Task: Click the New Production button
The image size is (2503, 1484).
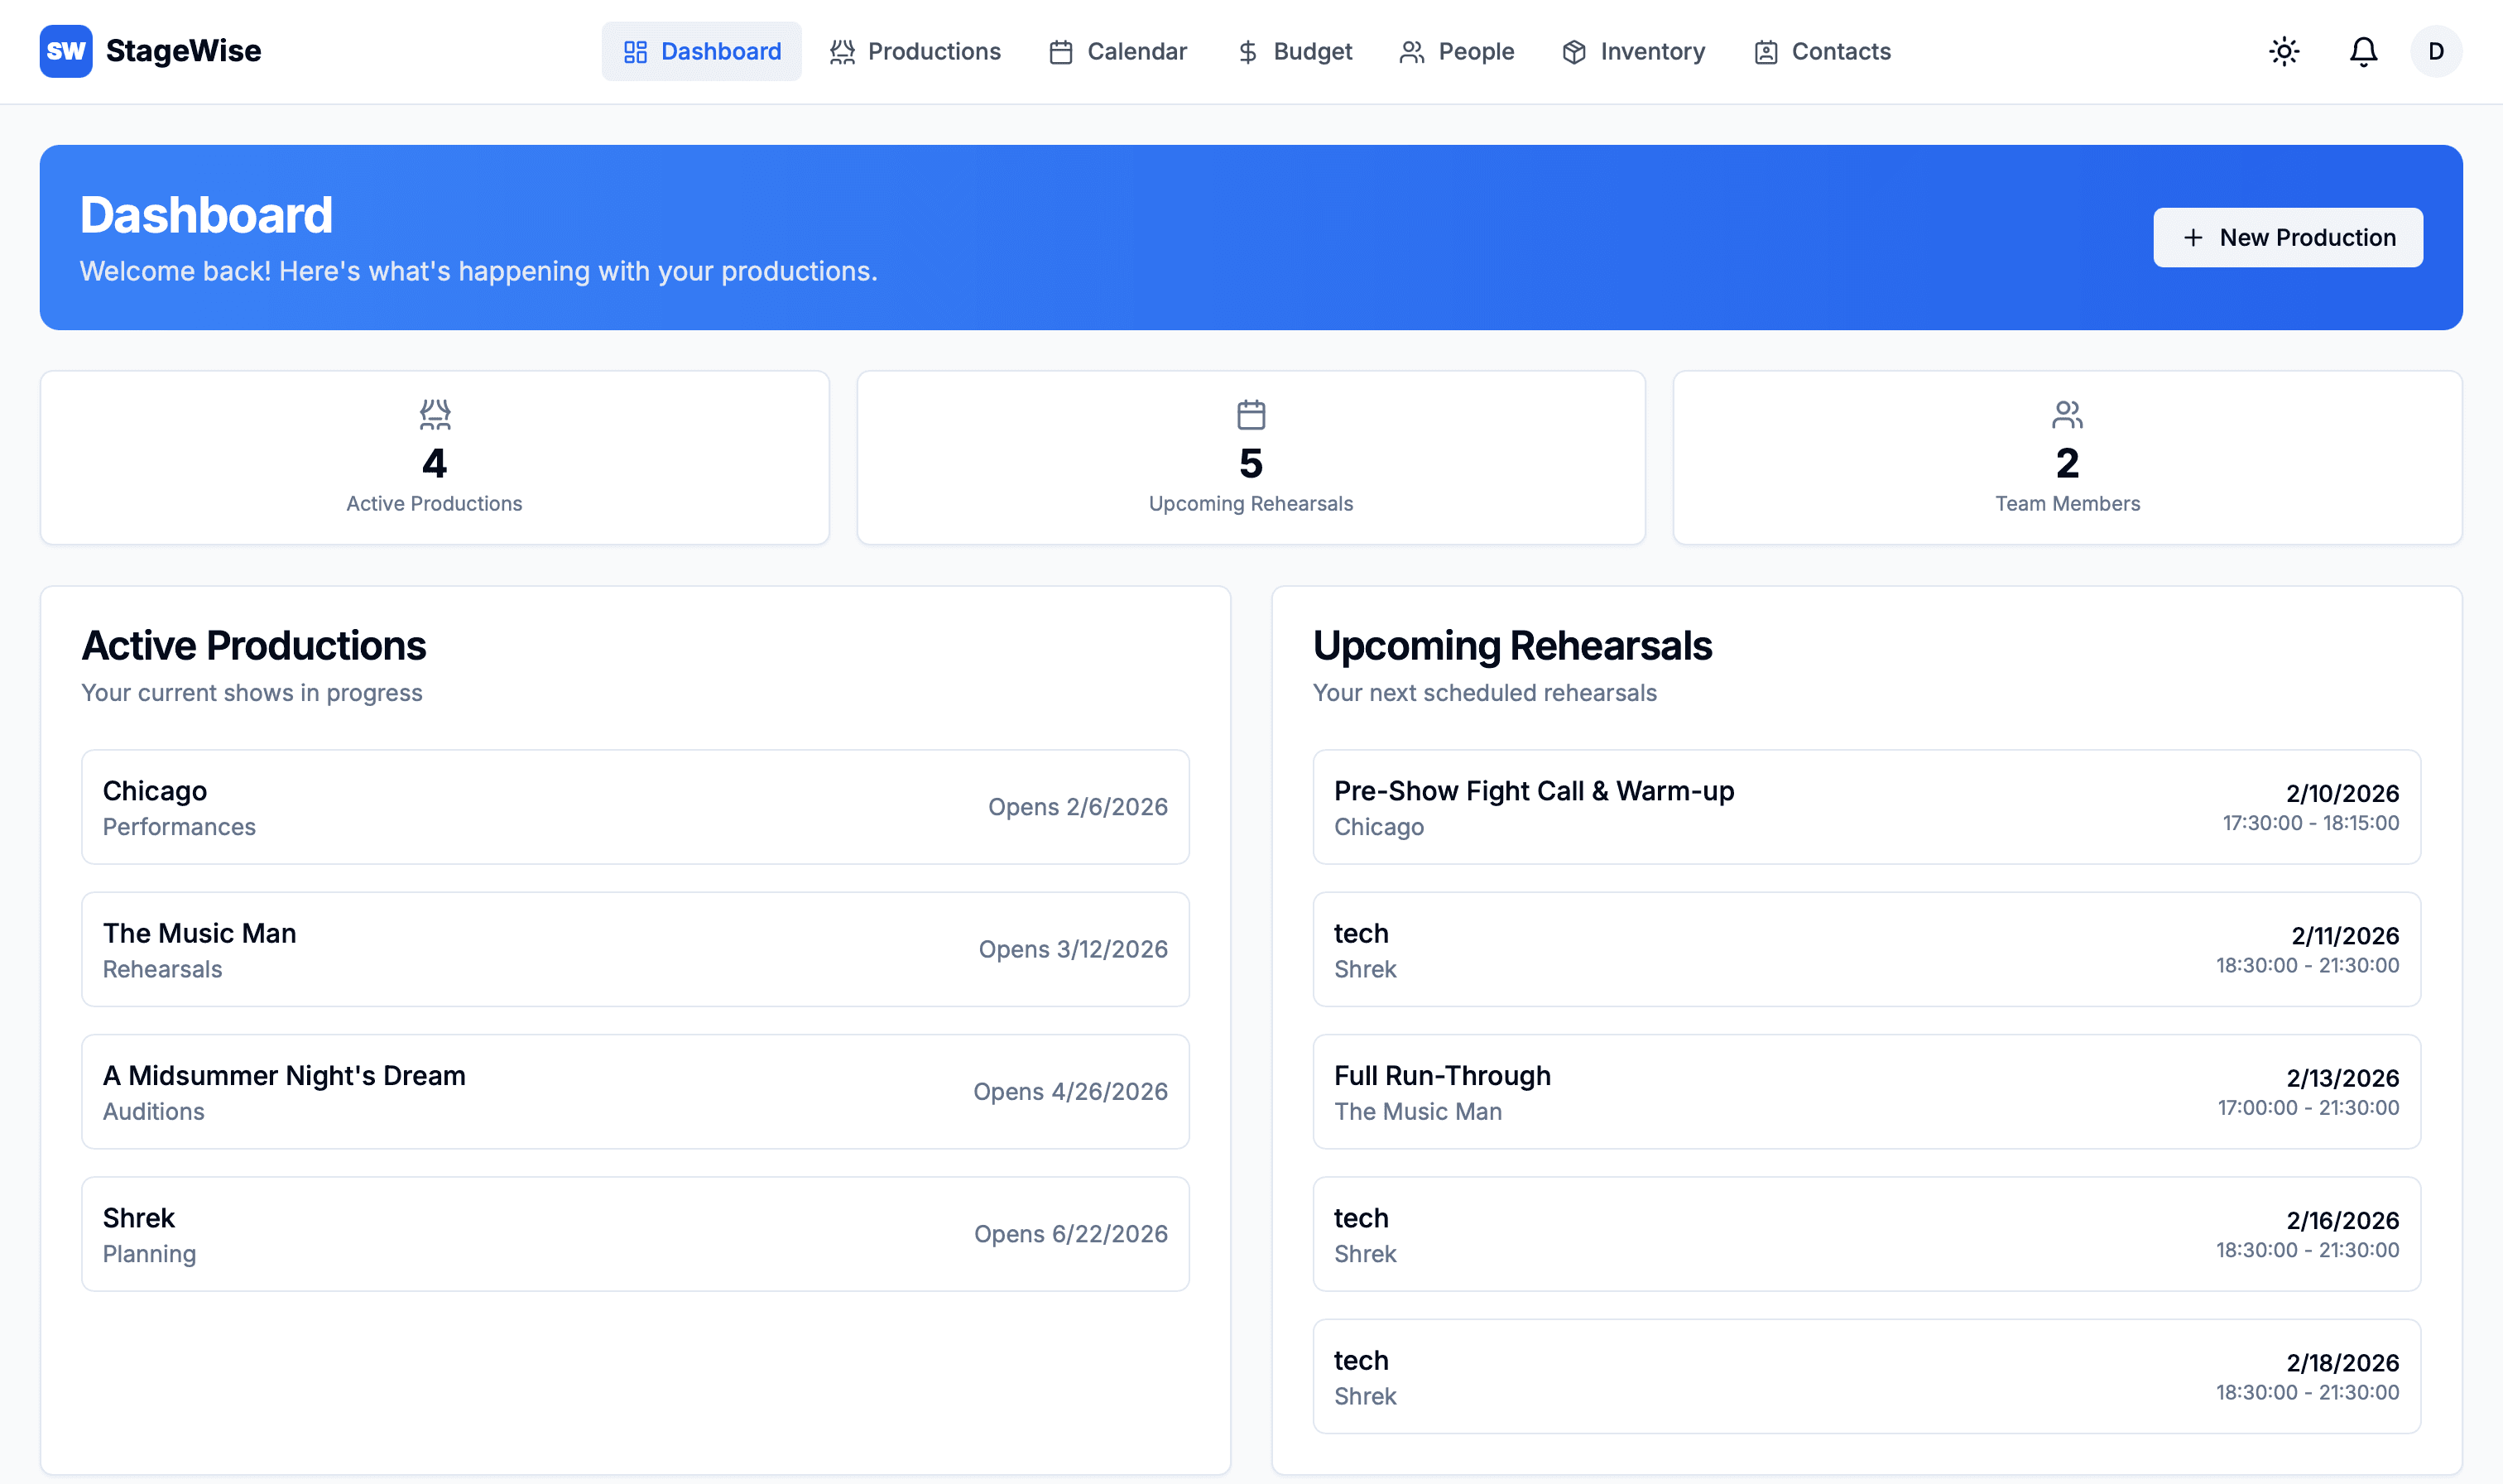Action: point(2287,237)
